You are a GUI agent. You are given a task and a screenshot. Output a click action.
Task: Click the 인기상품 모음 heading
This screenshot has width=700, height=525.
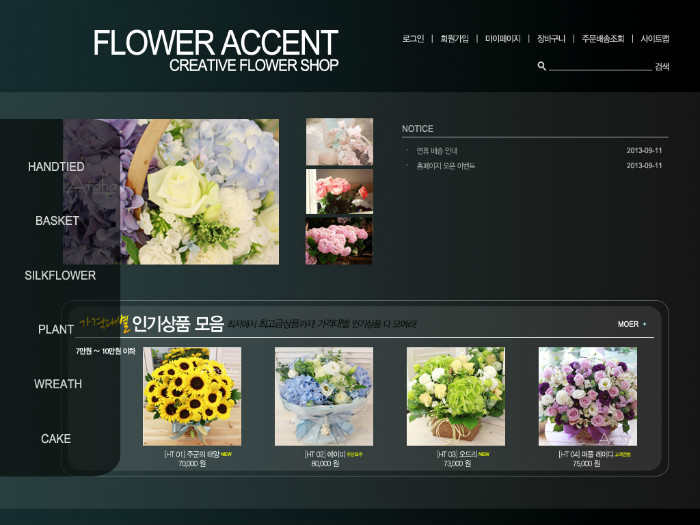tap(178, 324)
